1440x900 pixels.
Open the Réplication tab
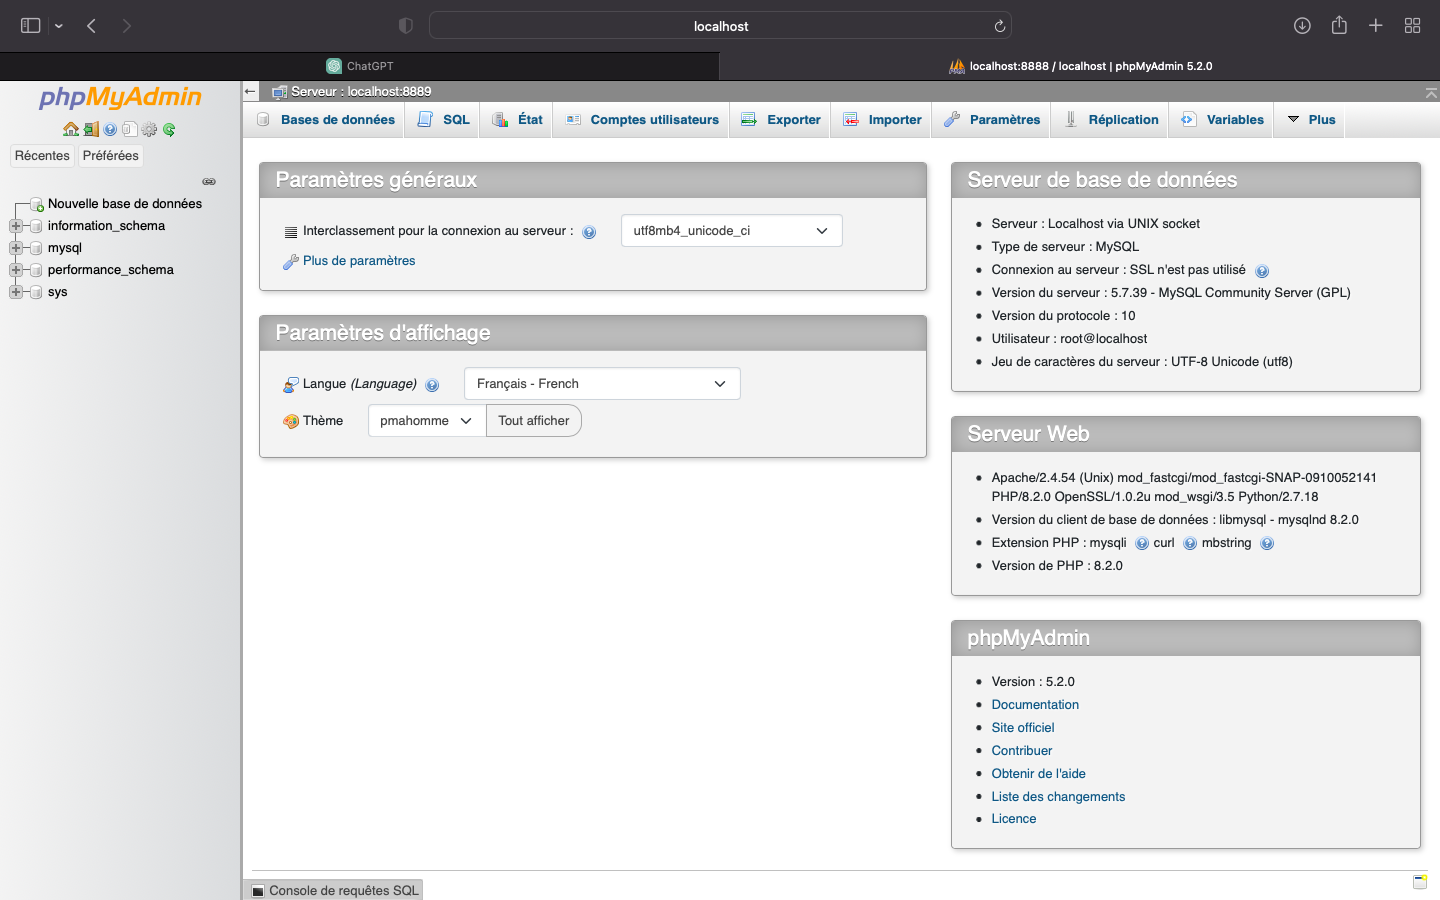(1111, 120)
